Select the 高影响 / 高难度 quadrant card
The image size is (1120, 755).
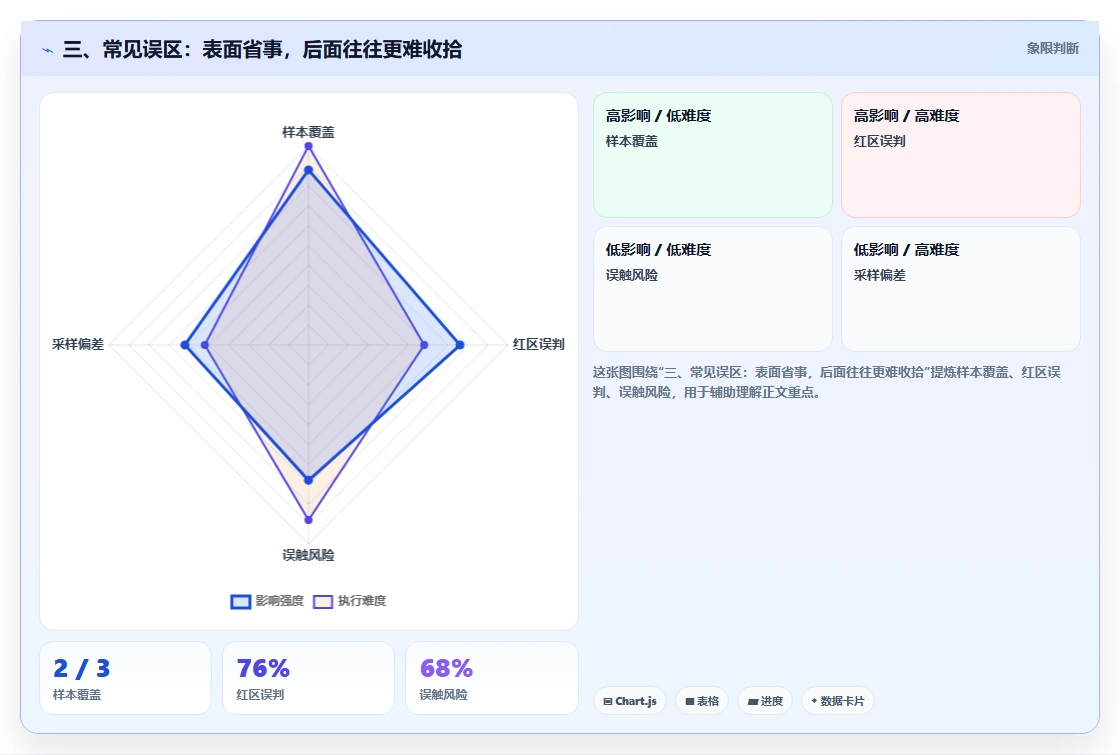(961, 155)
